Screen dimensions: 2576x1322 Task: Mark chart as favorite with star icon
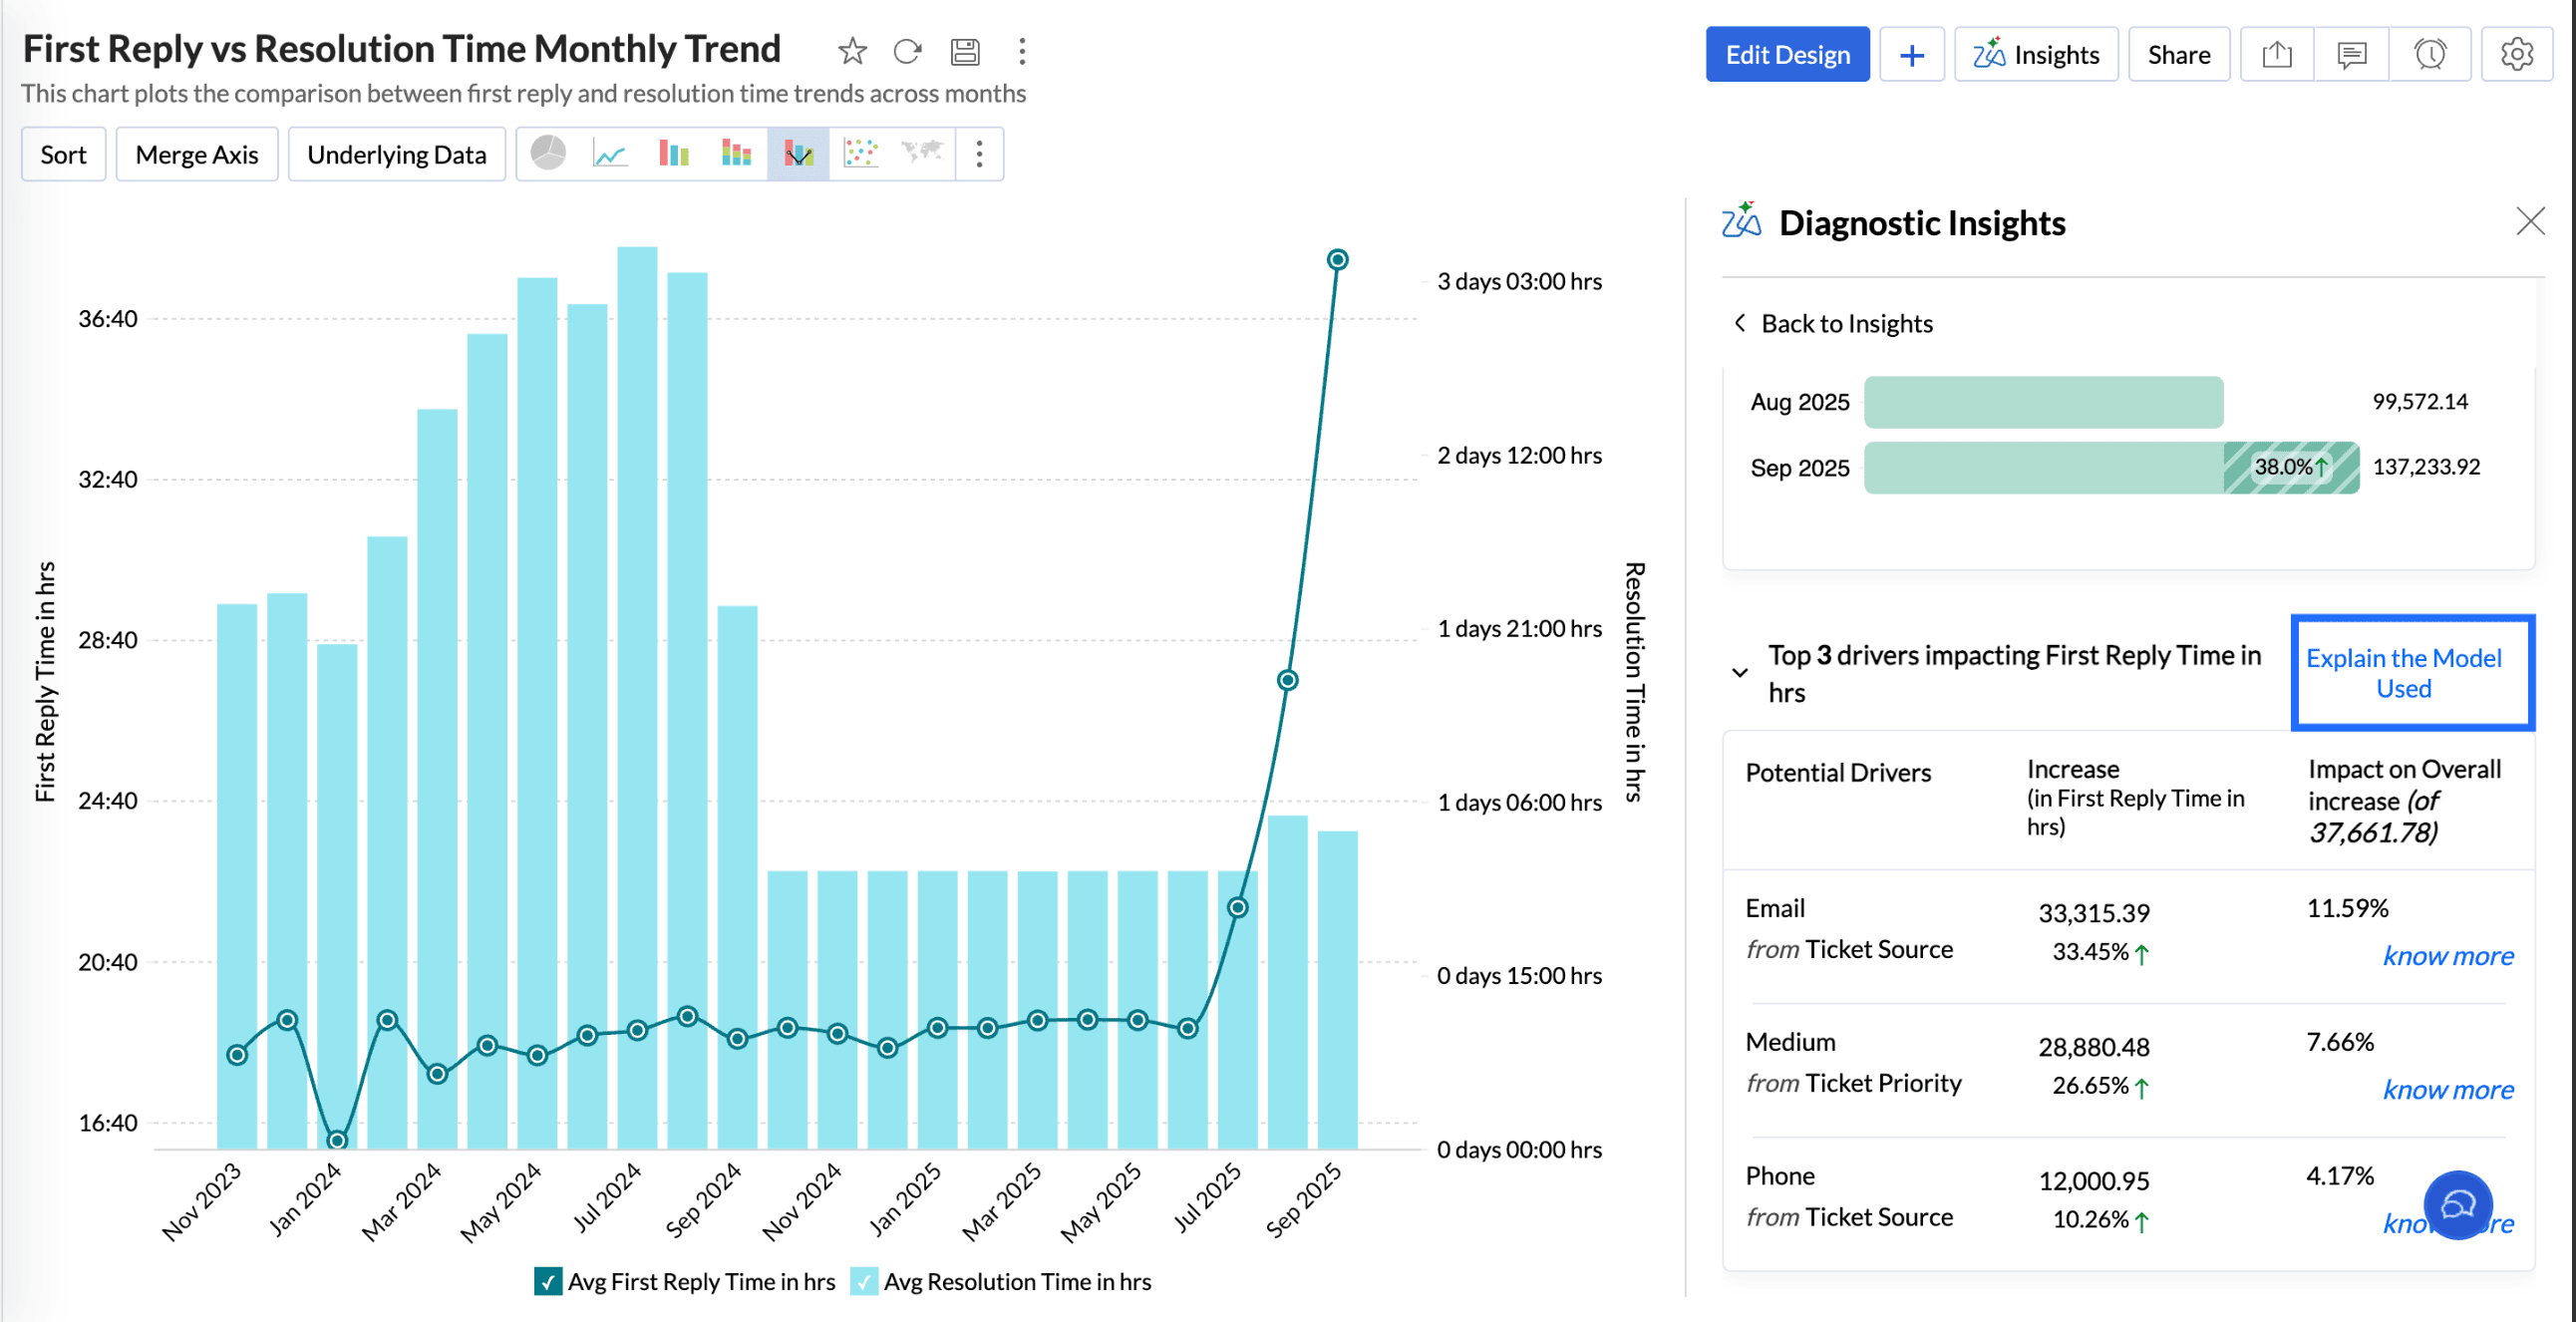pyautogui.click(x=852, y=51)
